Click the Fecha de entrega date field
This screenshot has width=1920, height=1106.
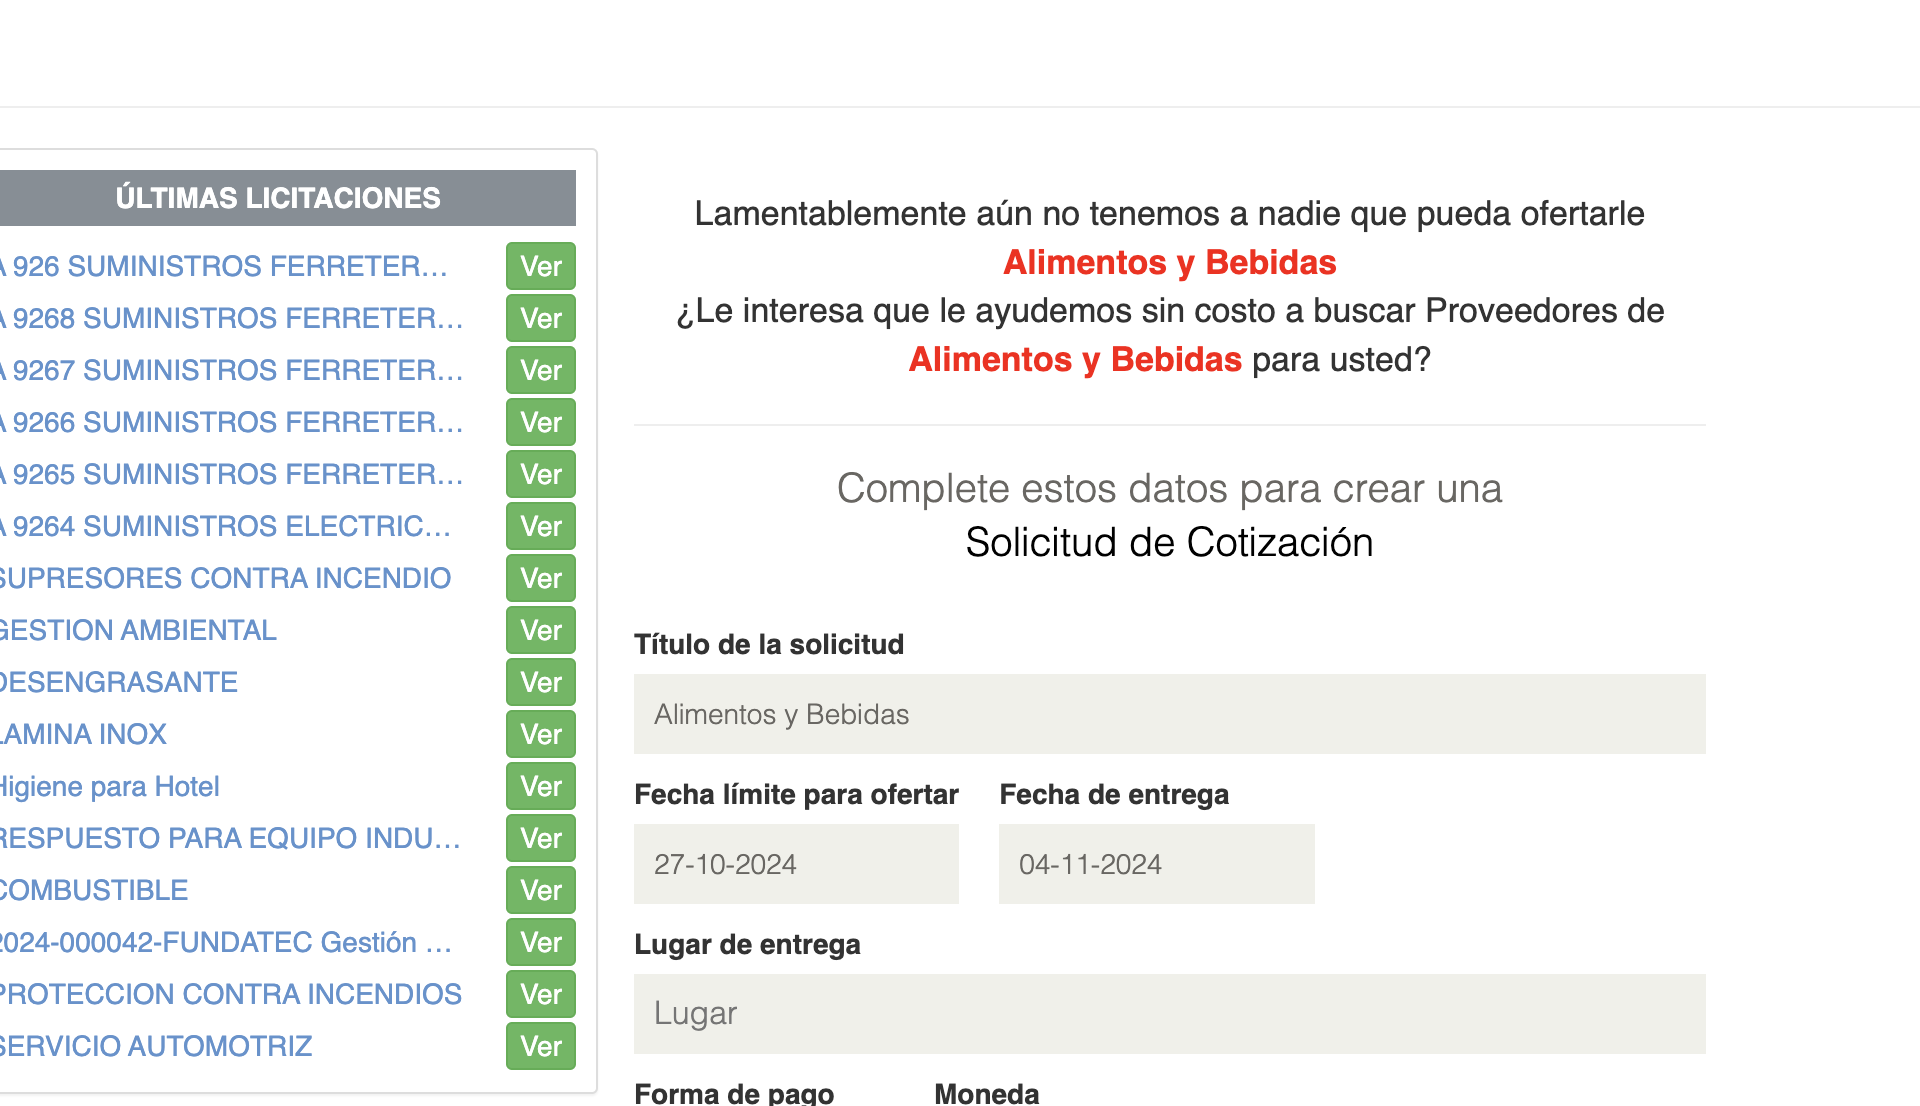click(x=1156, y=864)
